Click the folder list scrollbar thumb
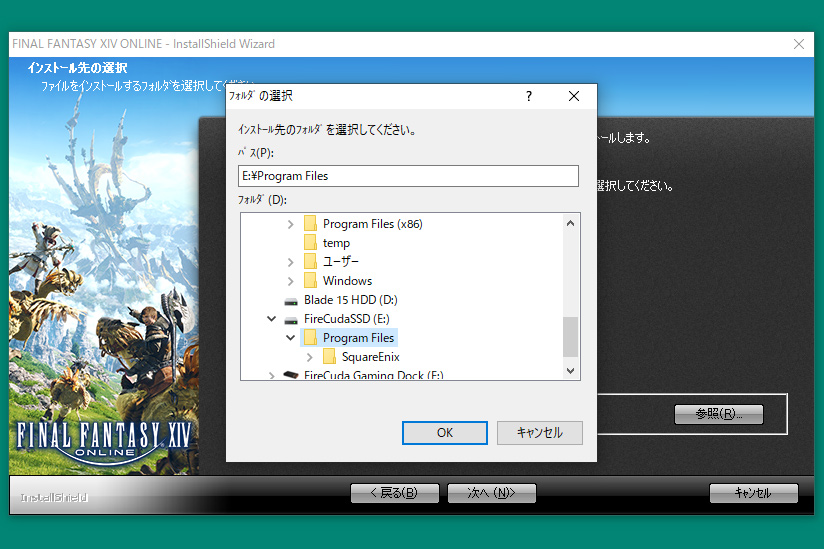 pyautogui.click(x=570, y=336)
